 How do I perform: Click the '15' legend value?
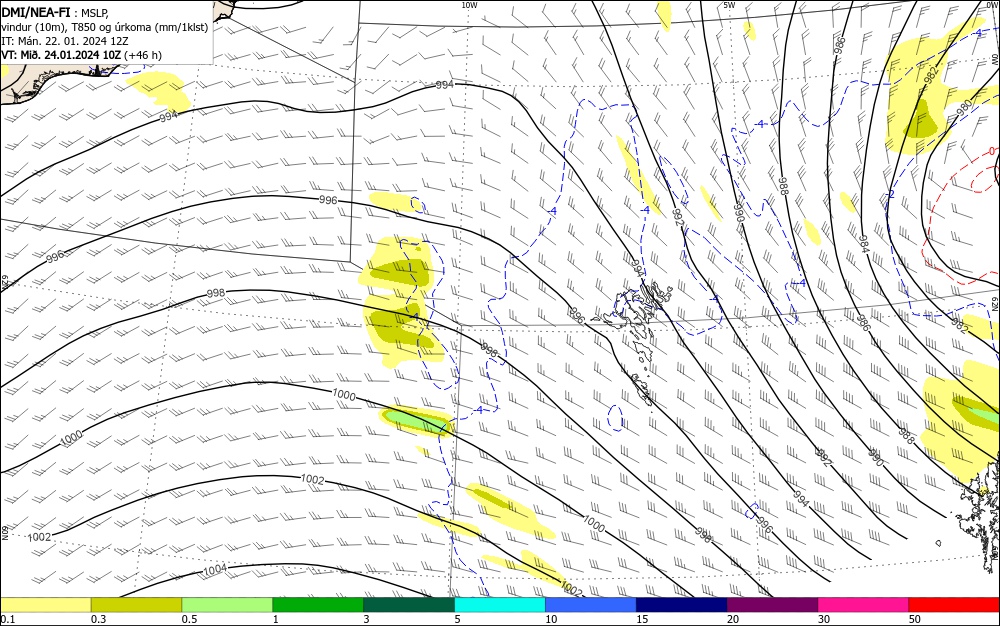click(642, 619)
